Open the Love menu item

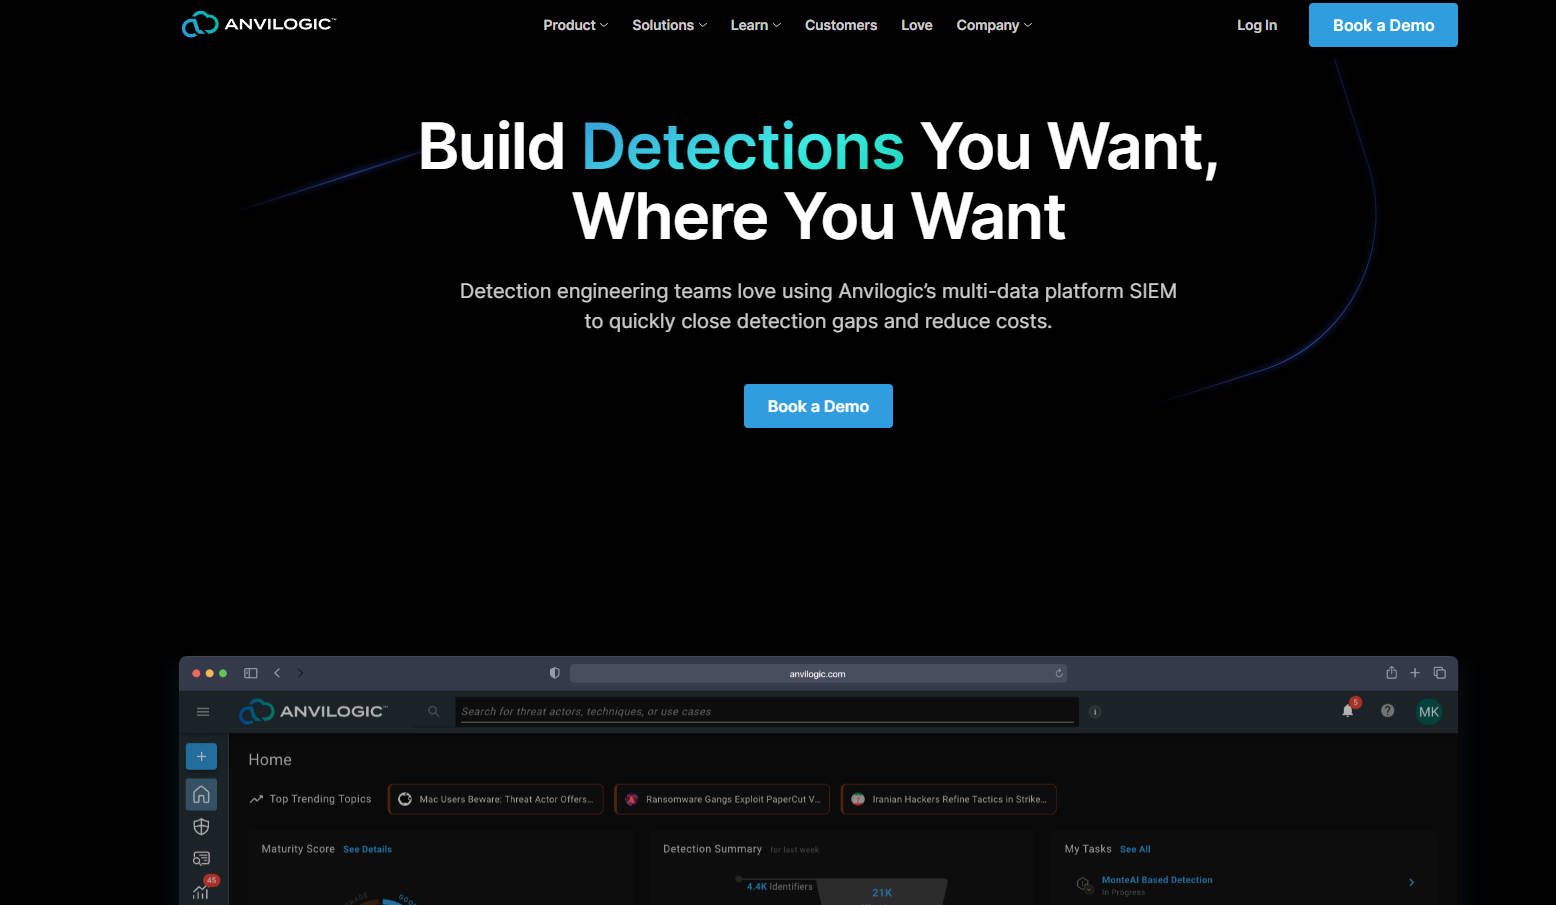(x=916, y=25)
